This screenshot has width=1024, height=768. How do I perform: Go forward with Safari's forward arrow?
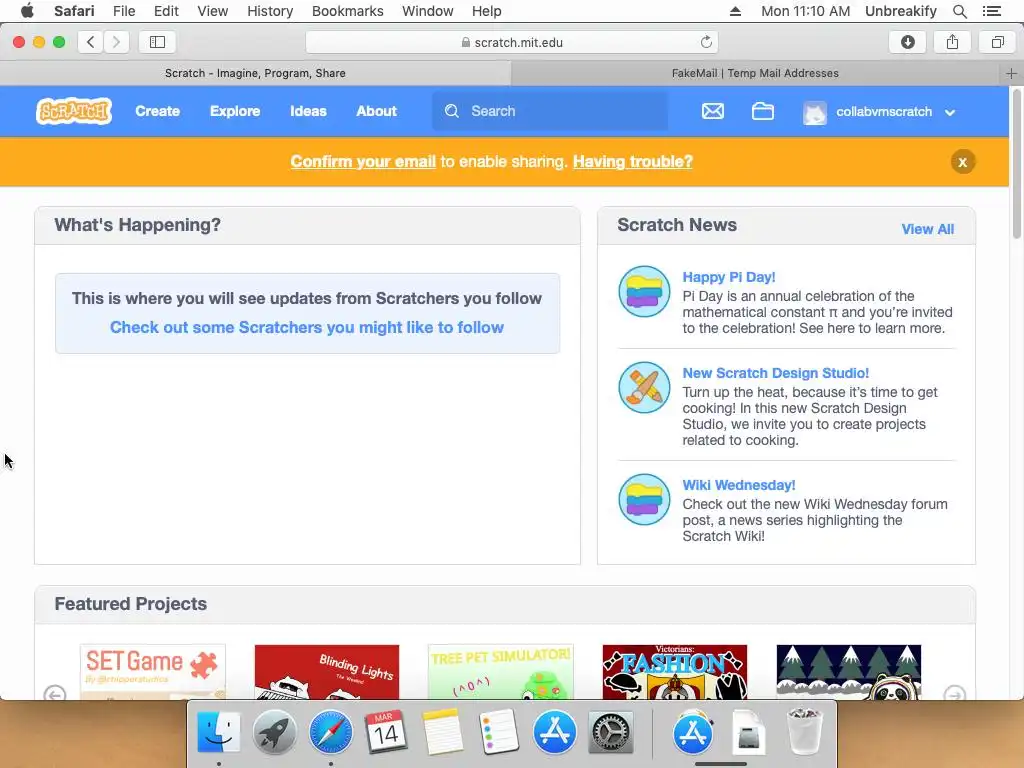116,42
